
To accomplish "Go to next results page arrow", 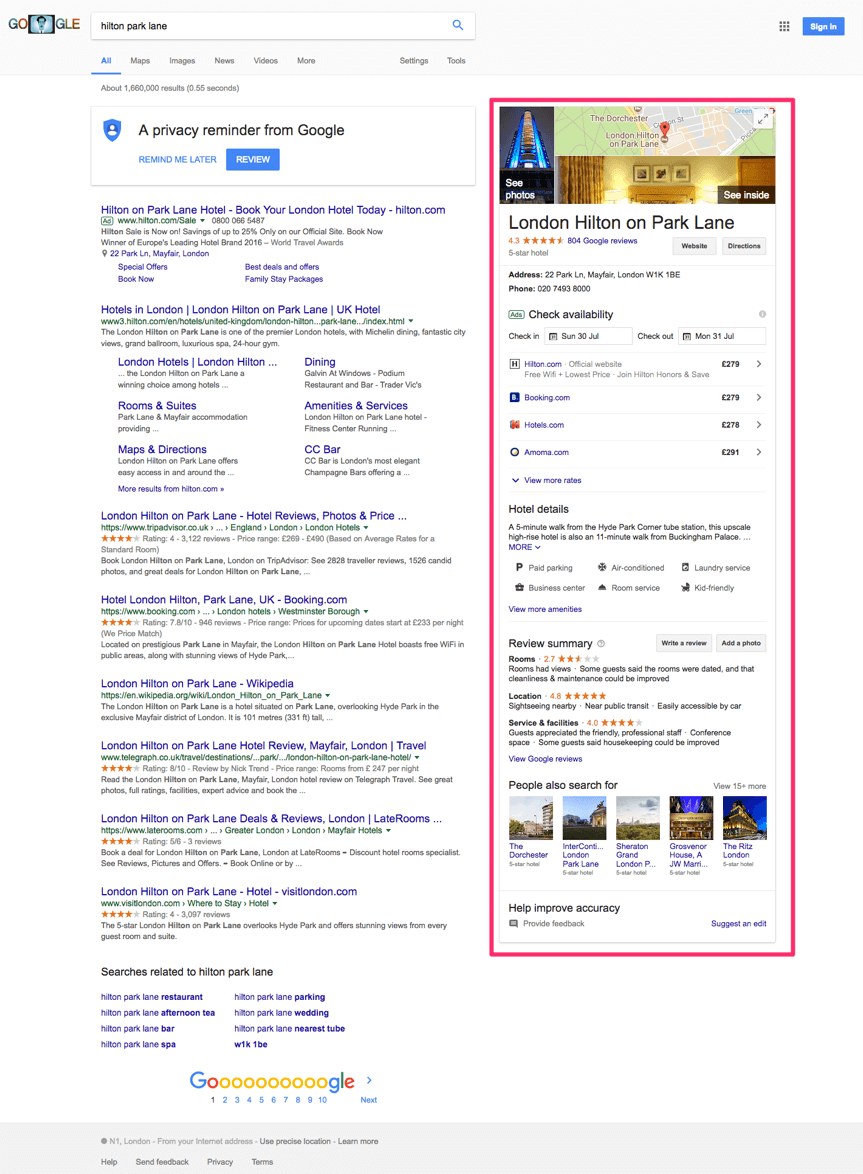I will [x=369, y=1080].
